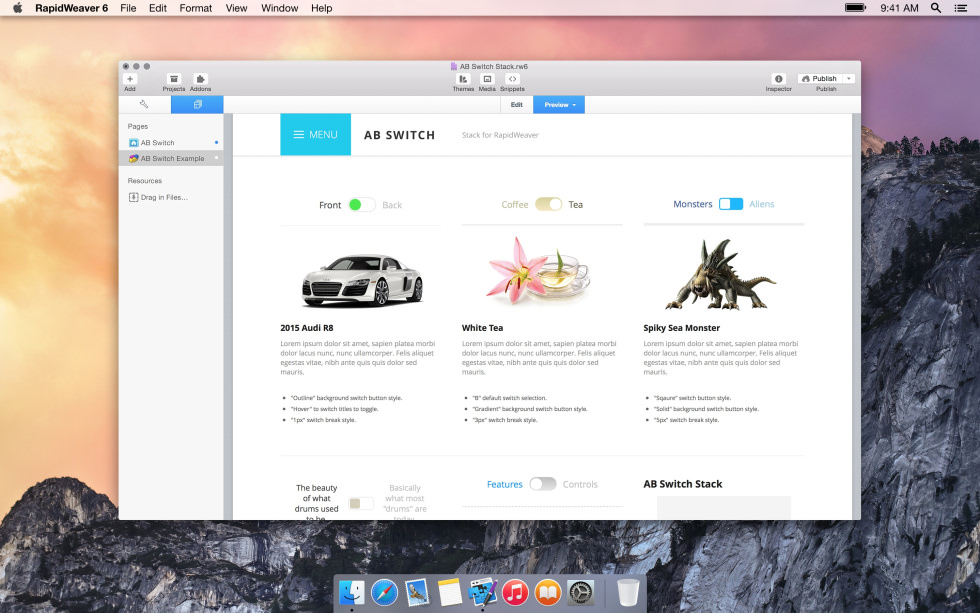
Task: Open the Window menu
Action: pos(279,8)
